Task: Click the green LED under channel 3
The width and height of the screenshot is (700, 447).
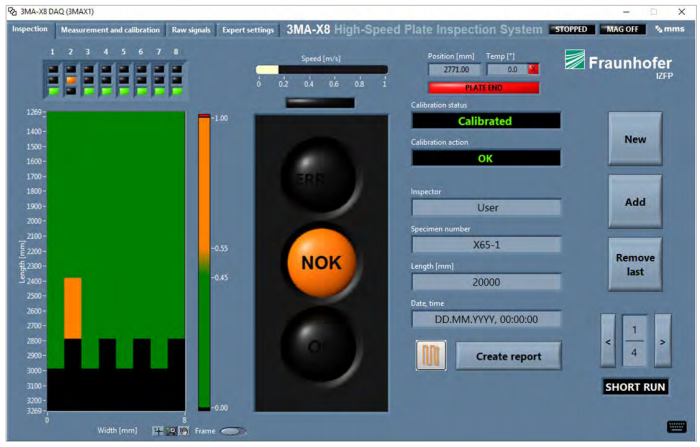Action: coord(89,91)
